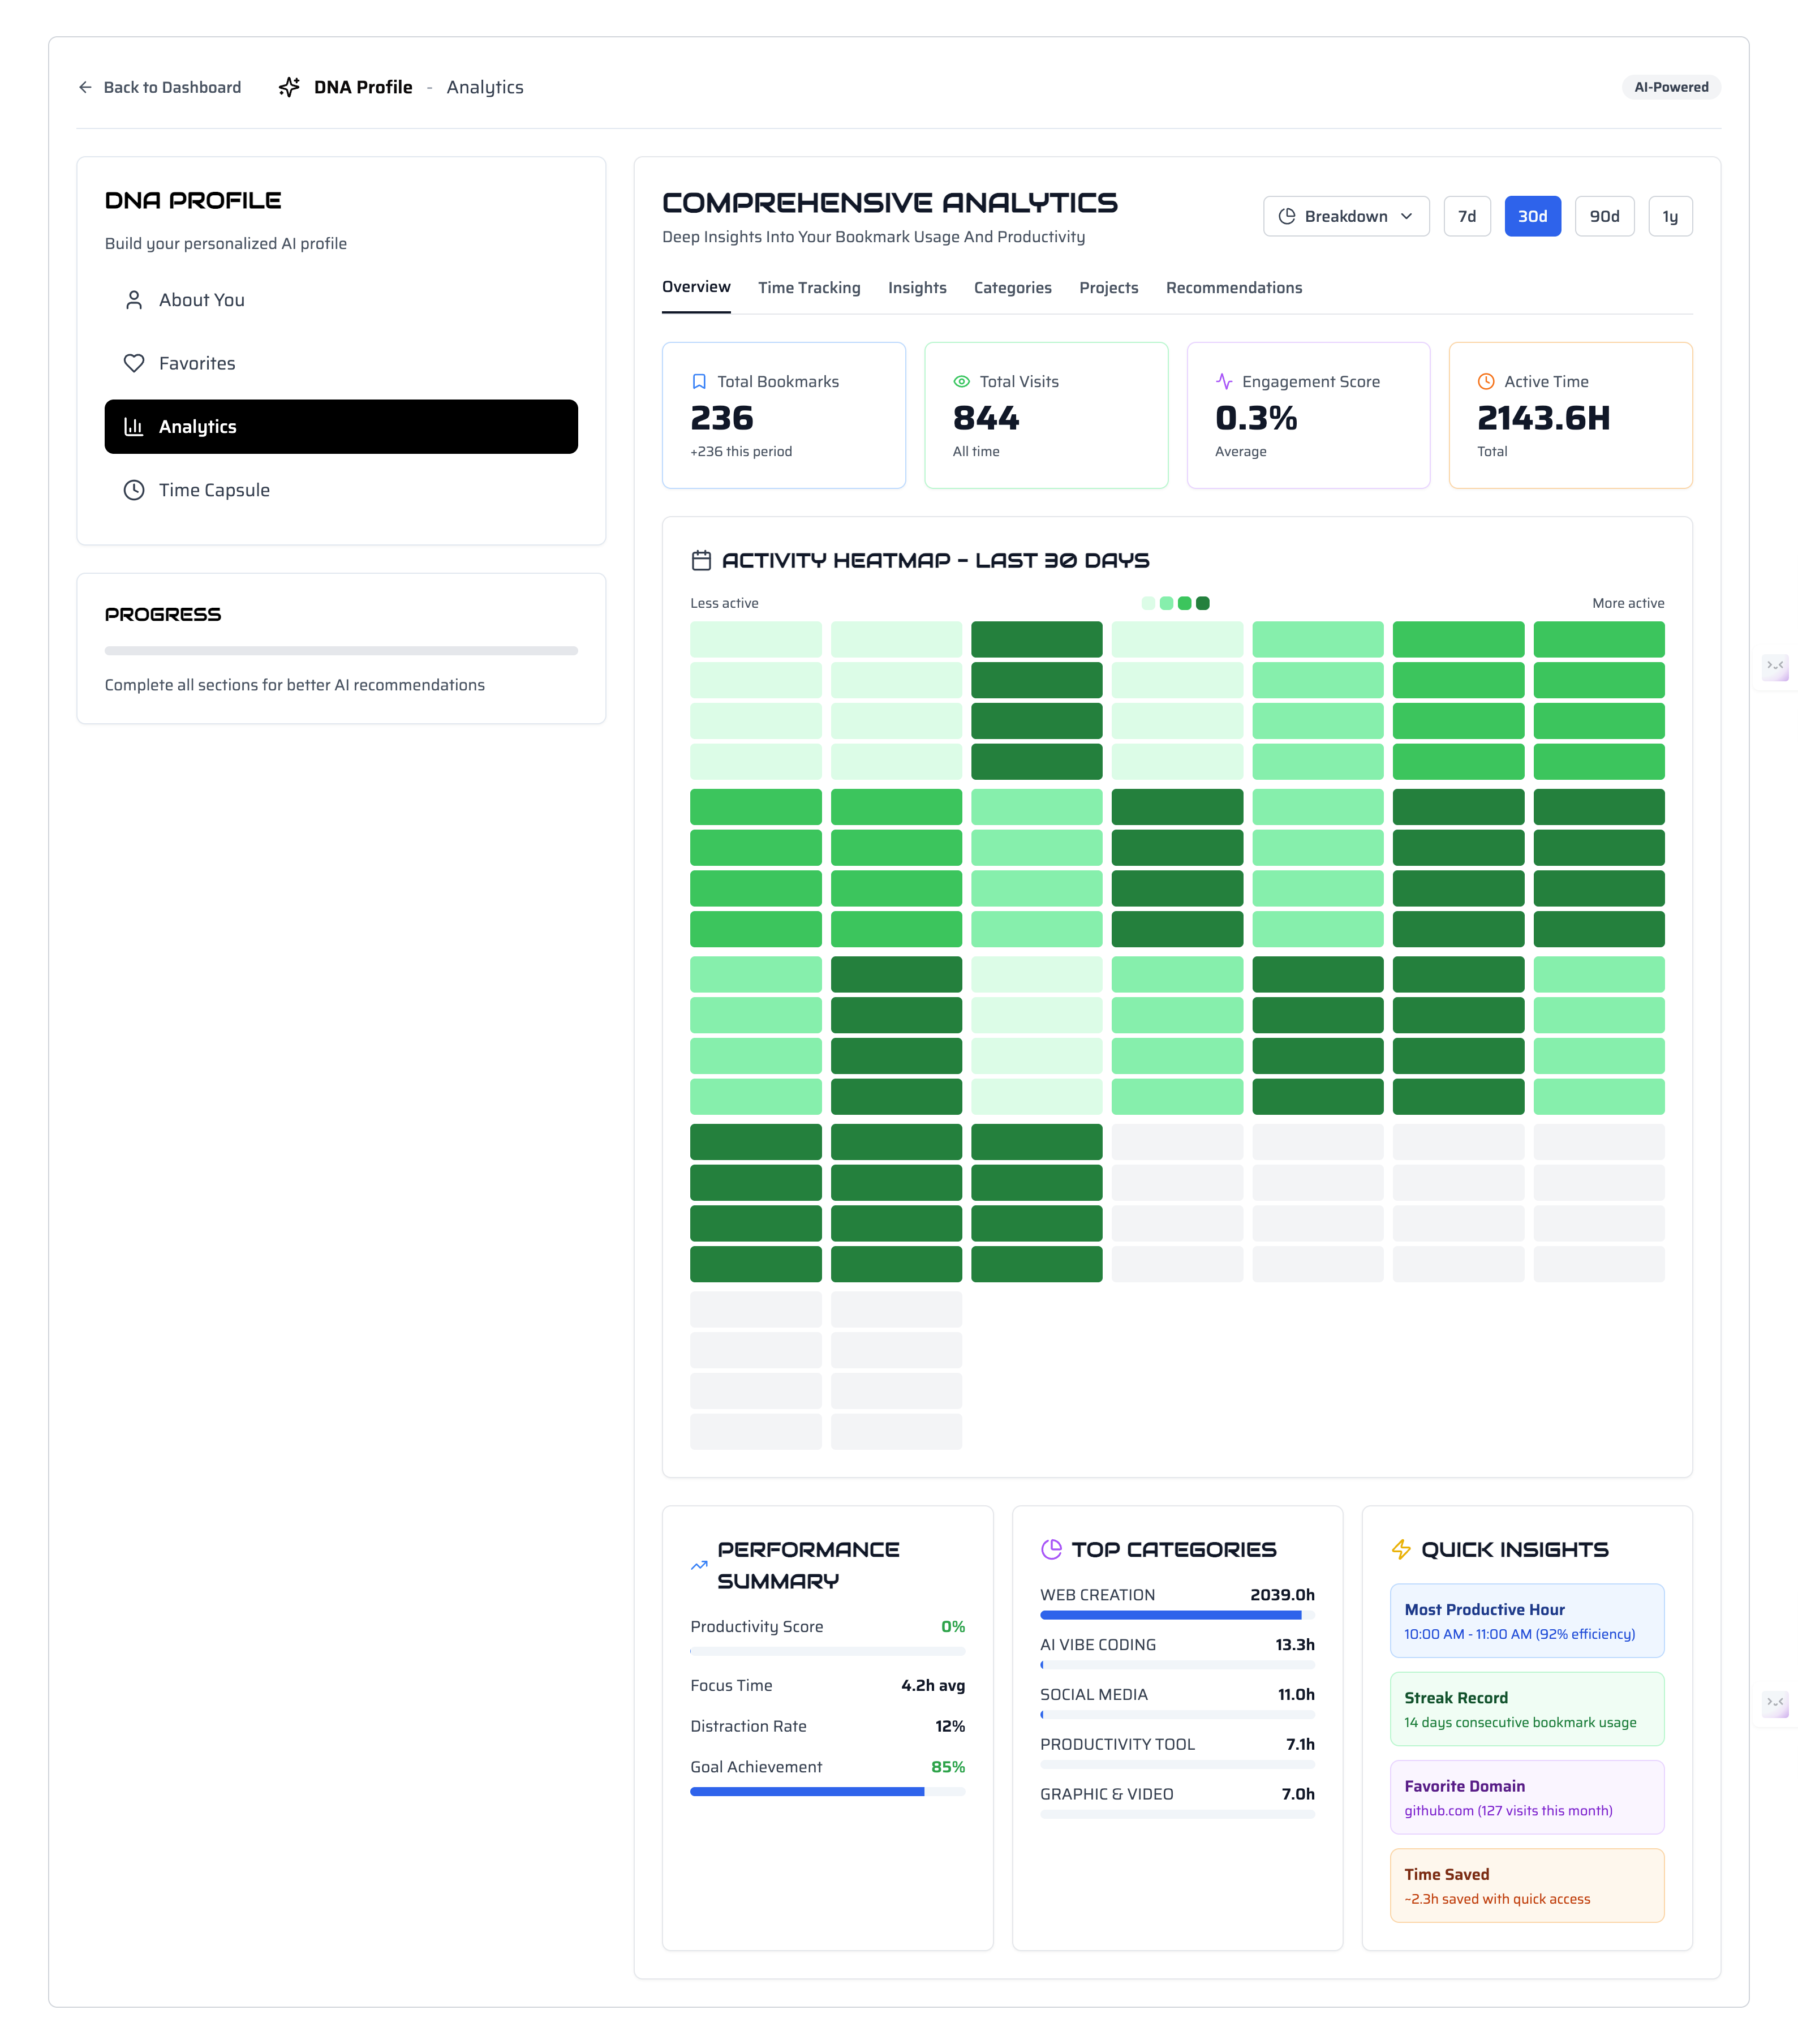Open Time Capsule via the clock icon
Image resolution: width=1798 pixels, height=2044 pixels.
click(x=135, y=490)
